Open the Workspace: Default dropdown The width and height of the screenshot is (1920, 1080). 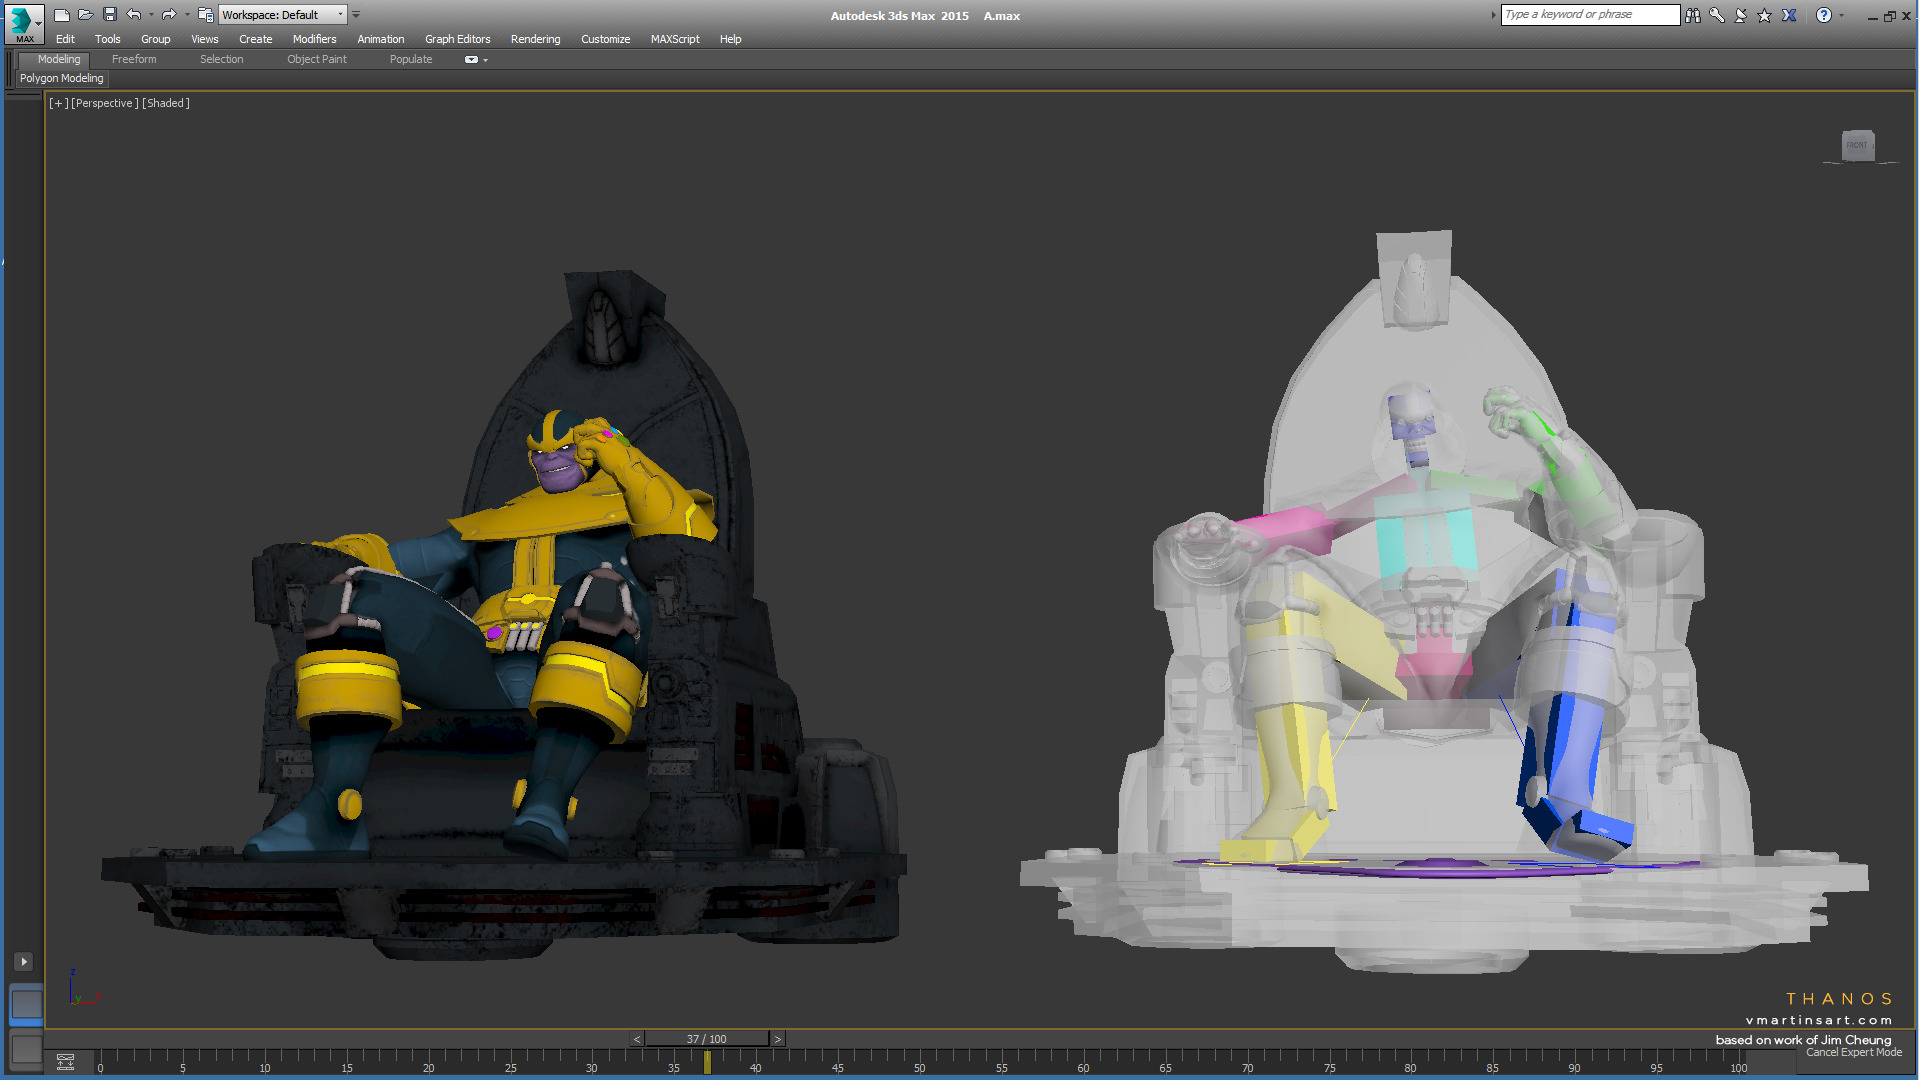(283, 15)
